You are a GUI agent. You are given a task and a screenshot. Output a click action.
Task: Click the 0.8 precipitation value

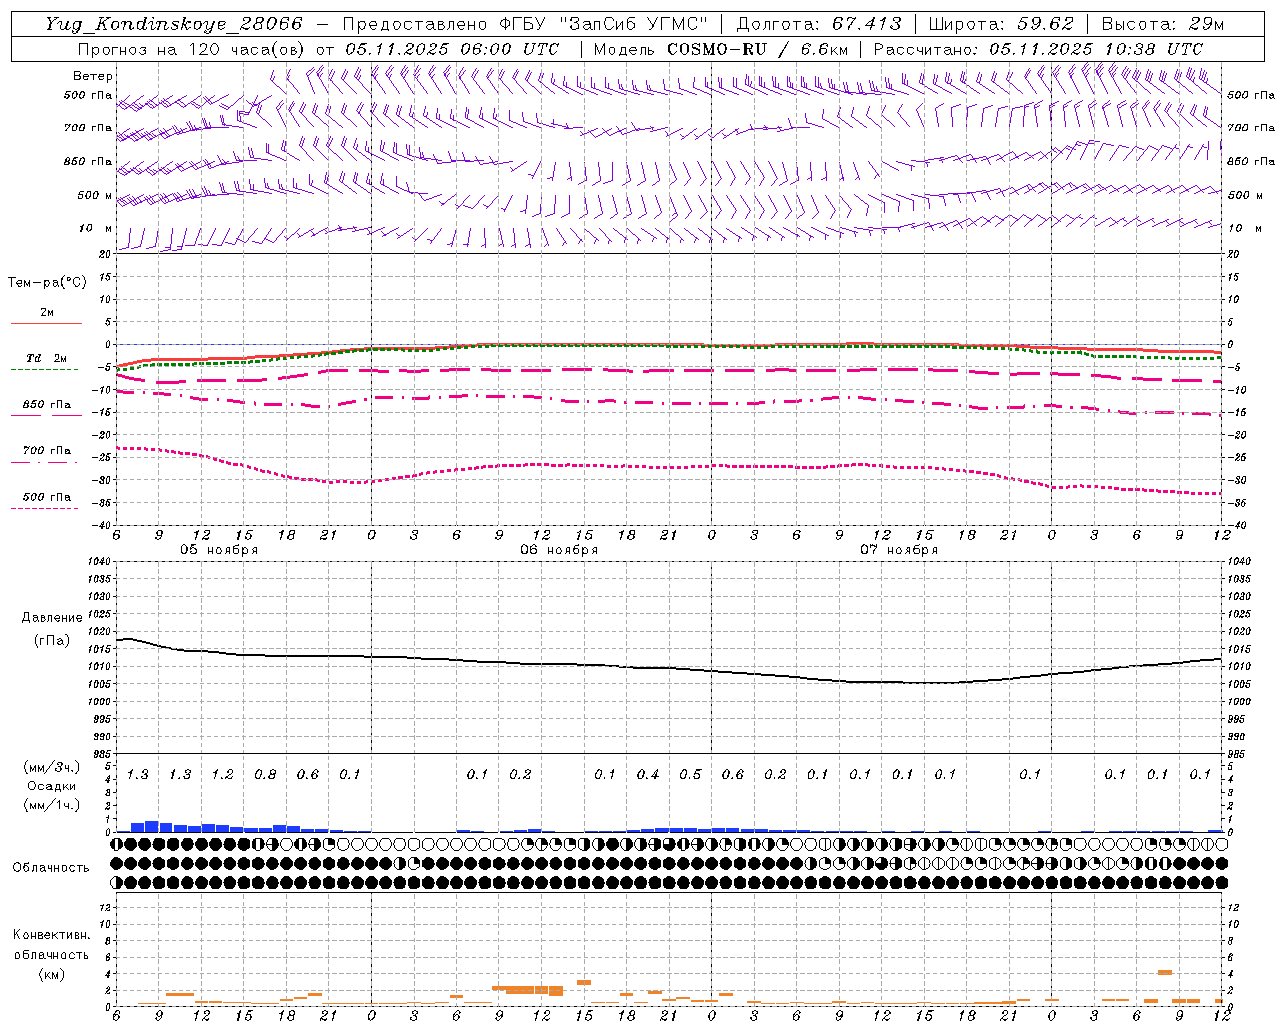pyautogui.click(x=265, y=775)
